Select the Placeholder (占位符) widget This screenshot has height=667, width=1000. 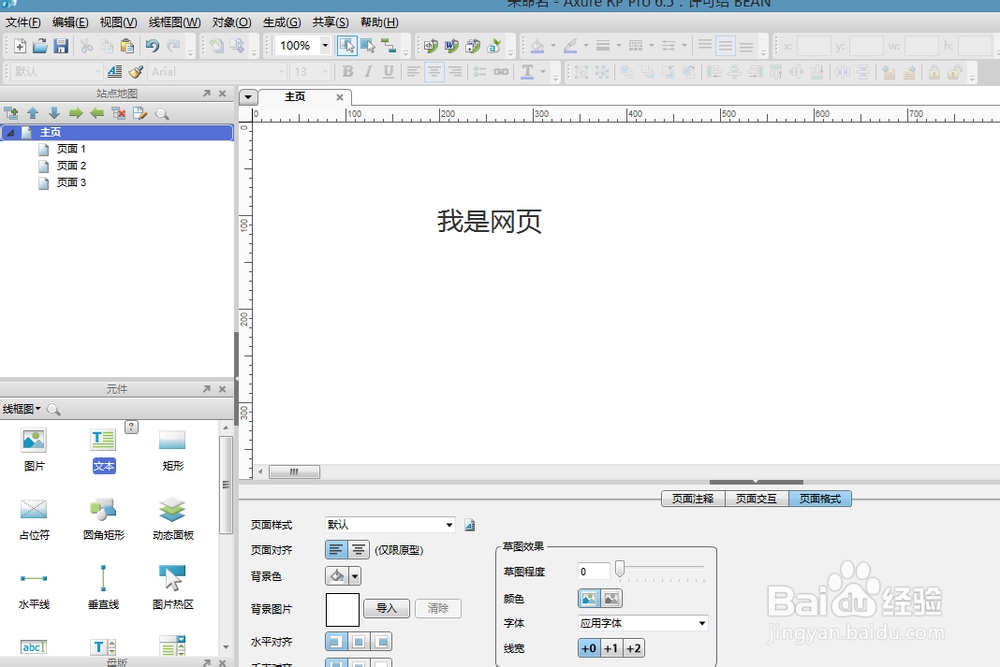click(34, 520)
